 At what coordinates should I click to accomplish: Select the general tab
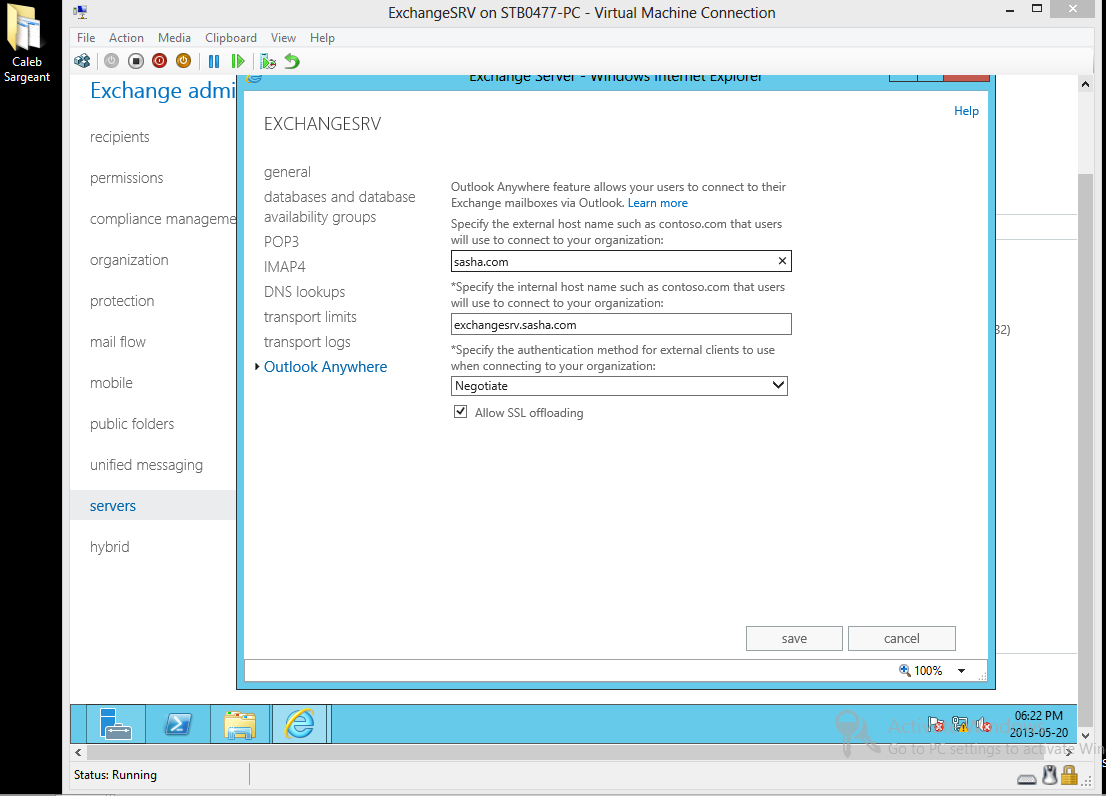(x=287, y=172)
